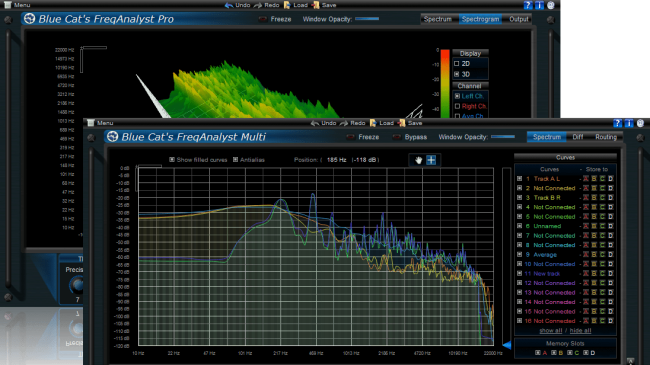Toggle Freeze in FreqAnalyst Pro
This screenshot has width=650, height=365.
pyautogui.click(x=275, y=19)
